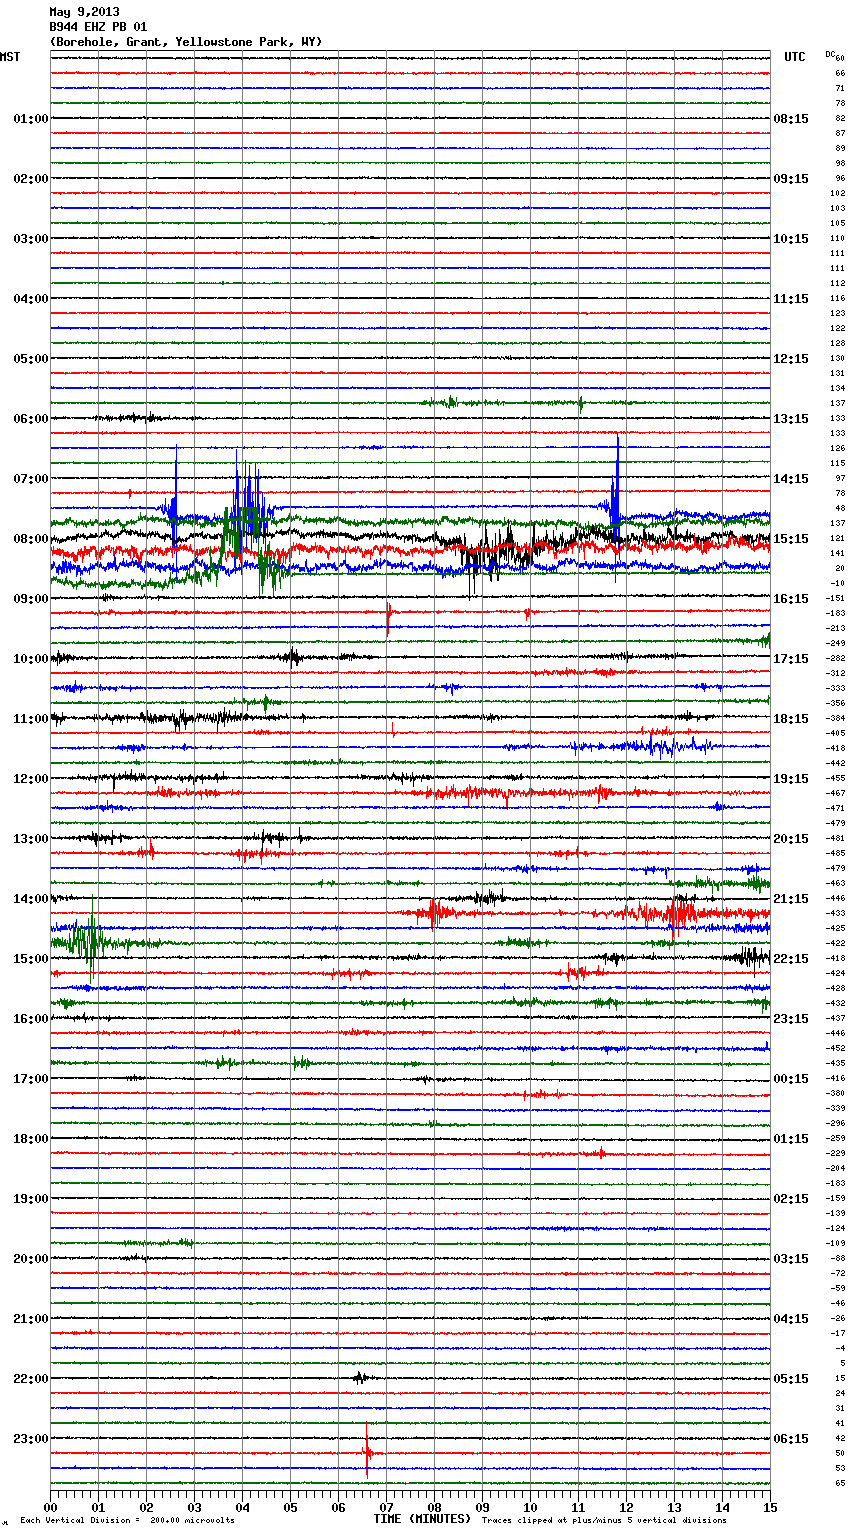Select the MST time label '17:00'
Screen dimensions: 850x1534
pyautogui.click(x=31, y=1079)
